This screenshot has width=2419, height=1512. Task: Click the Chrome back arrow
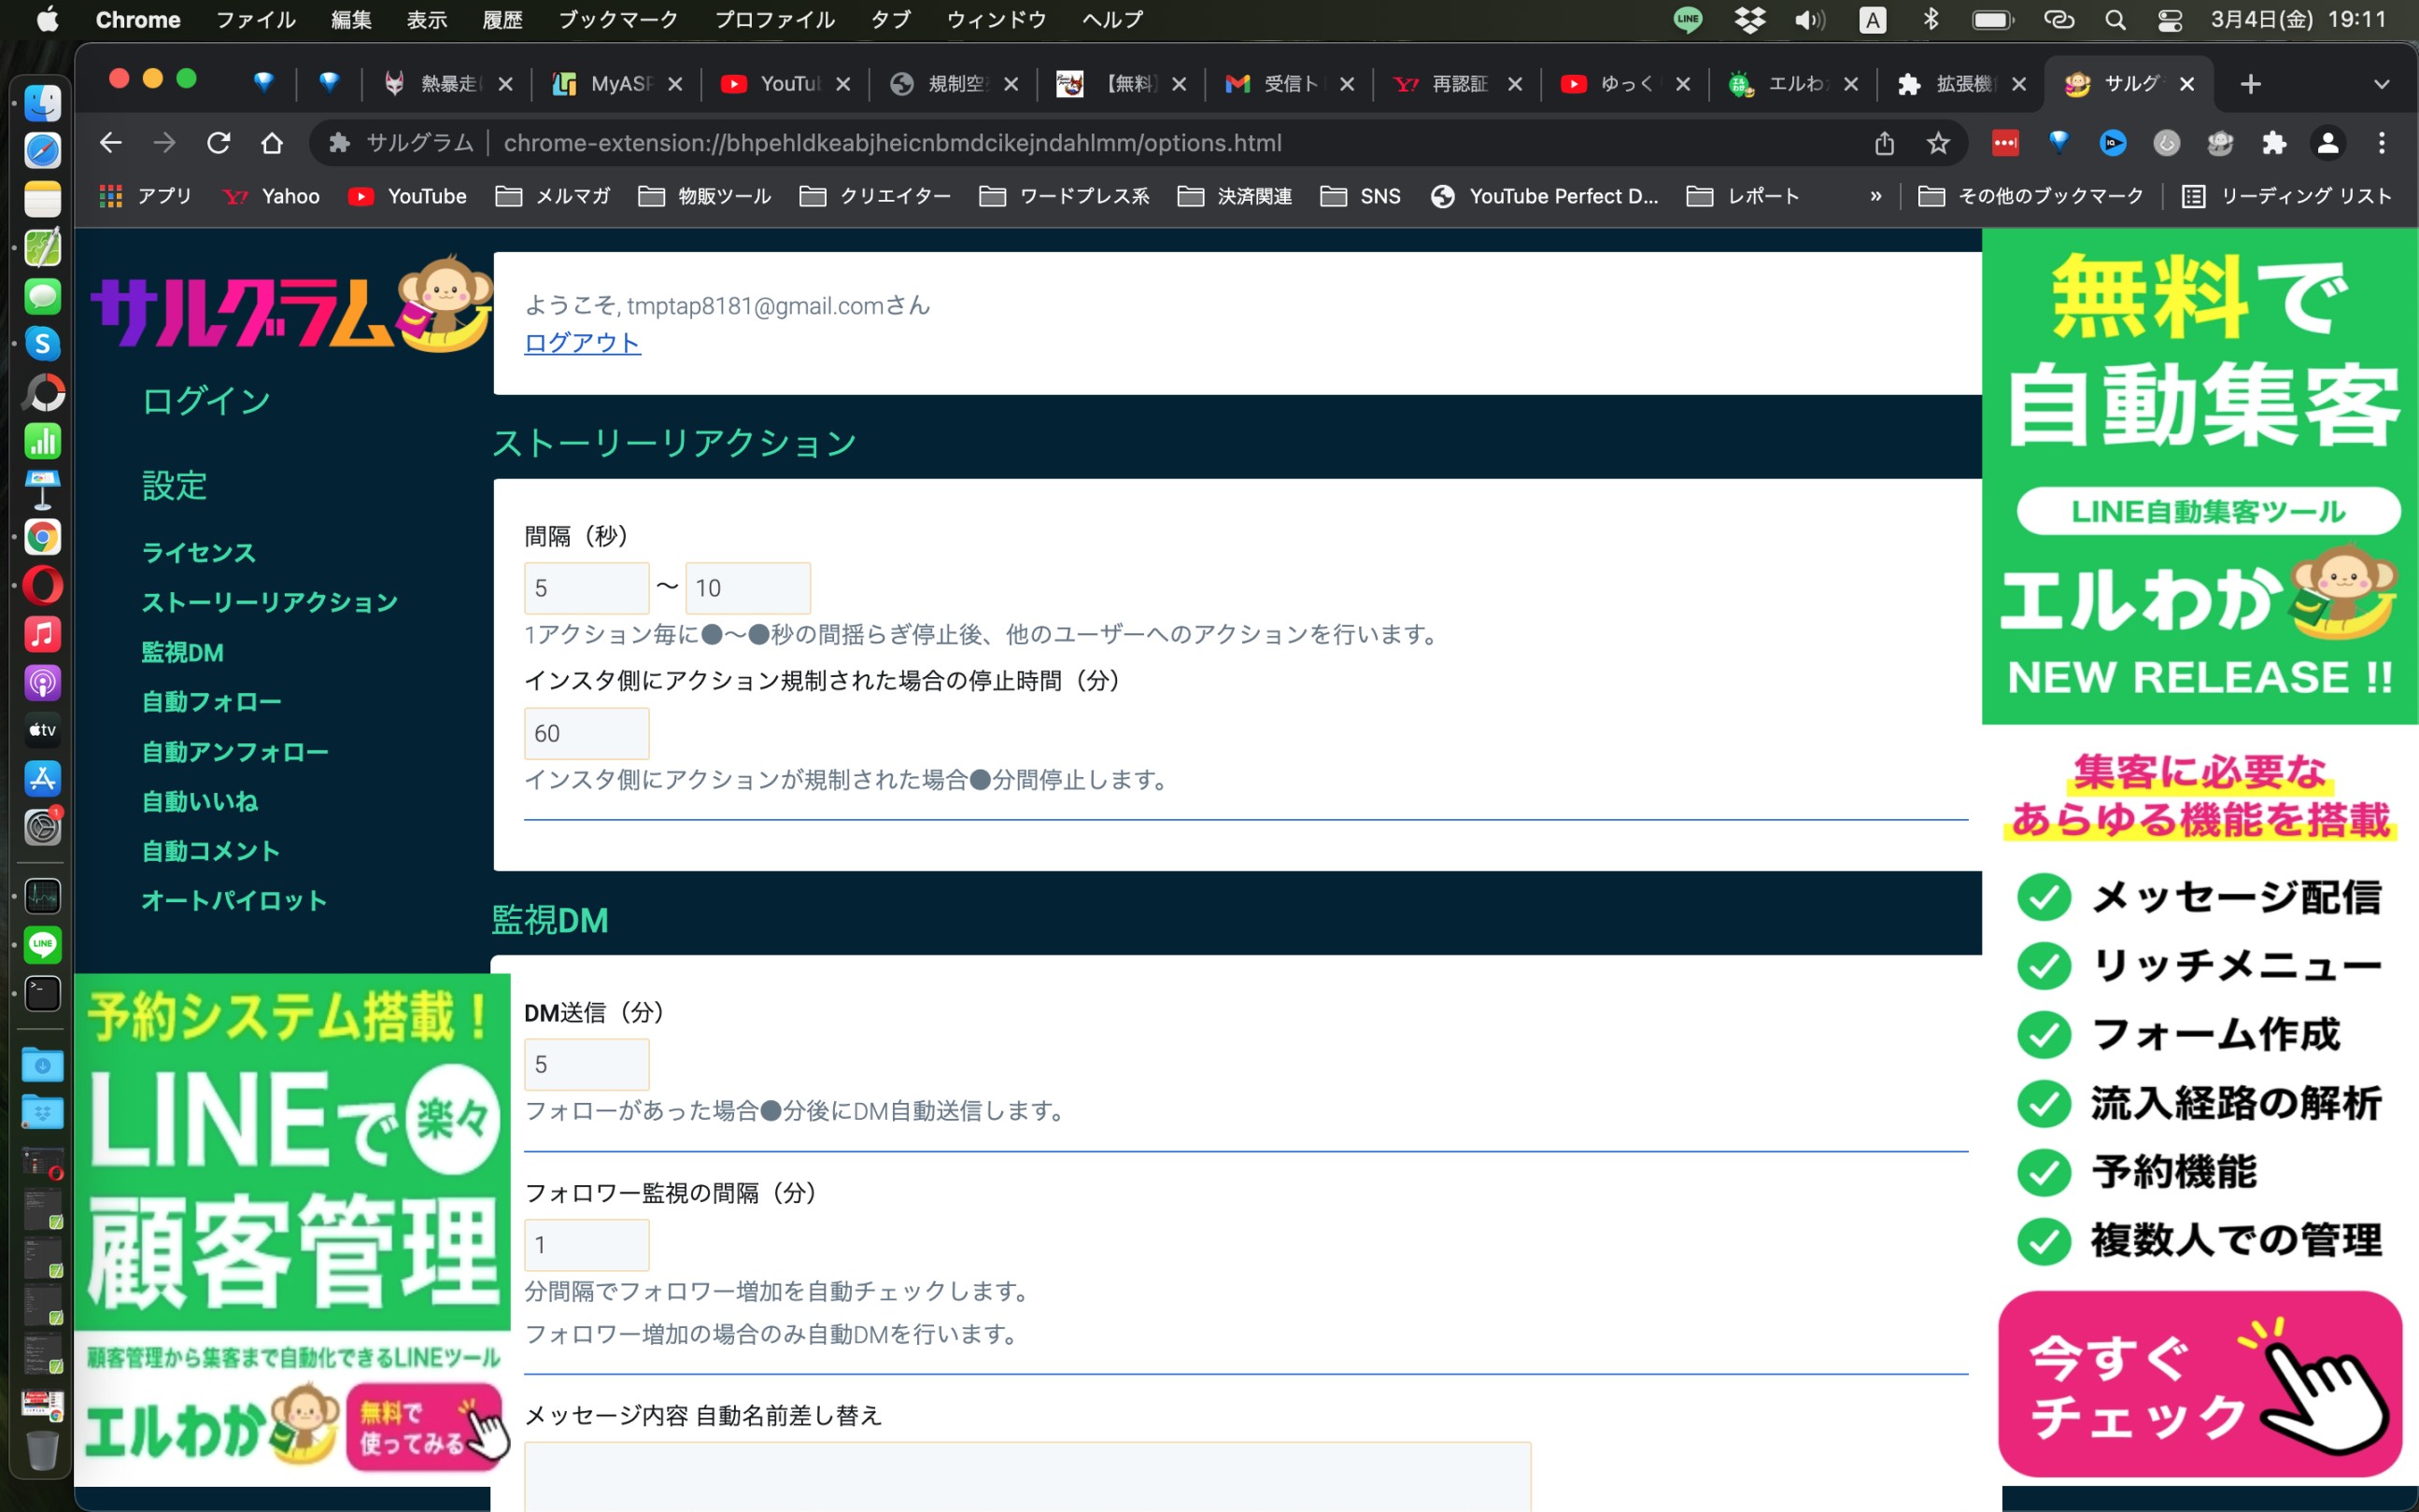pyautogui.click(x=110, y=143)
